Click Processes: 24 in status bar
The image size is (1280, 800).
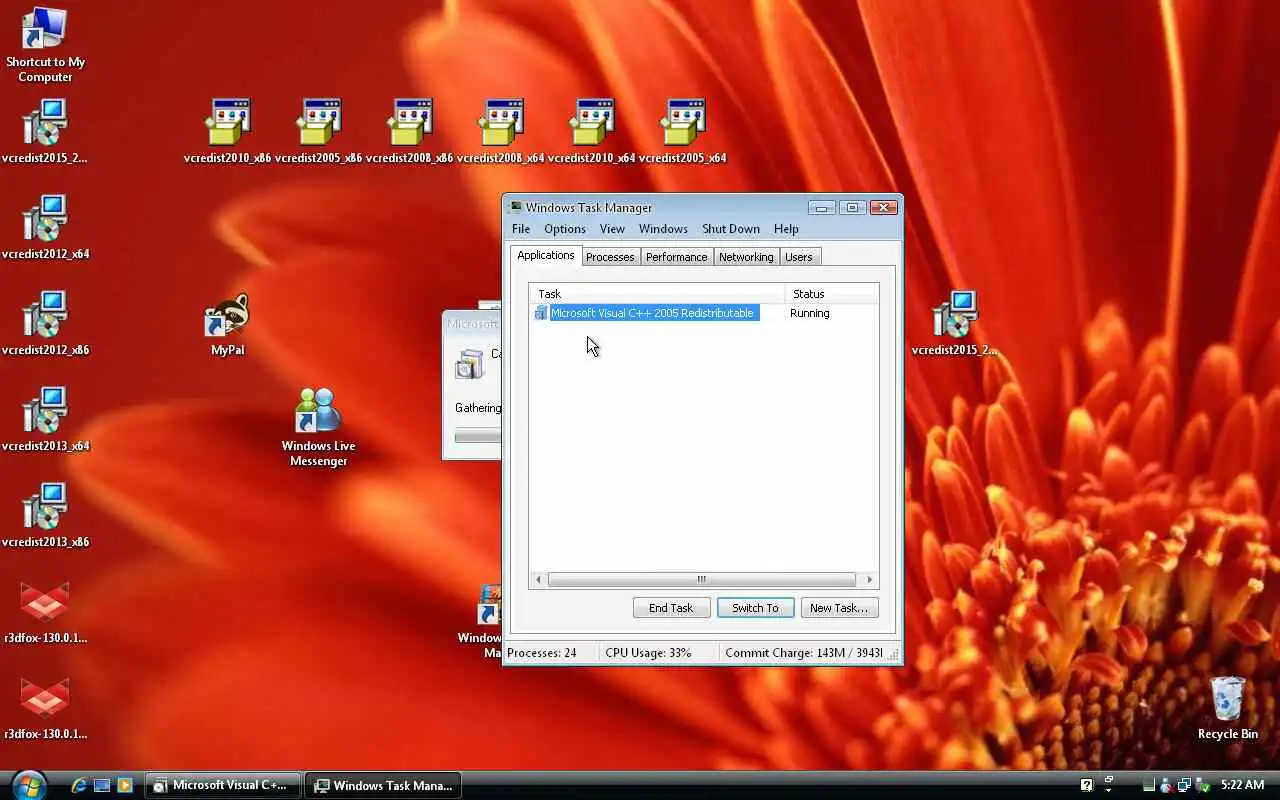(542, 653)
